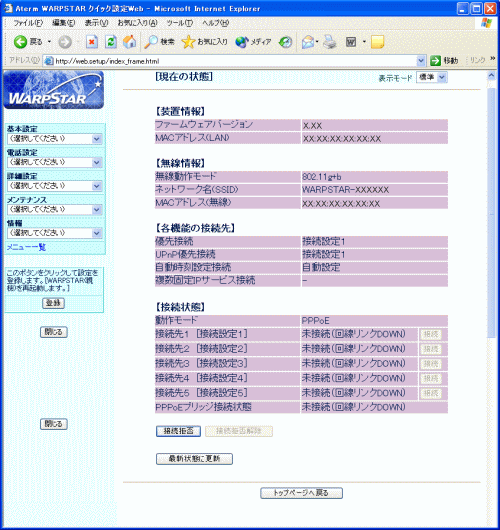Click the Refresh page icon

(x=111, y=42)
